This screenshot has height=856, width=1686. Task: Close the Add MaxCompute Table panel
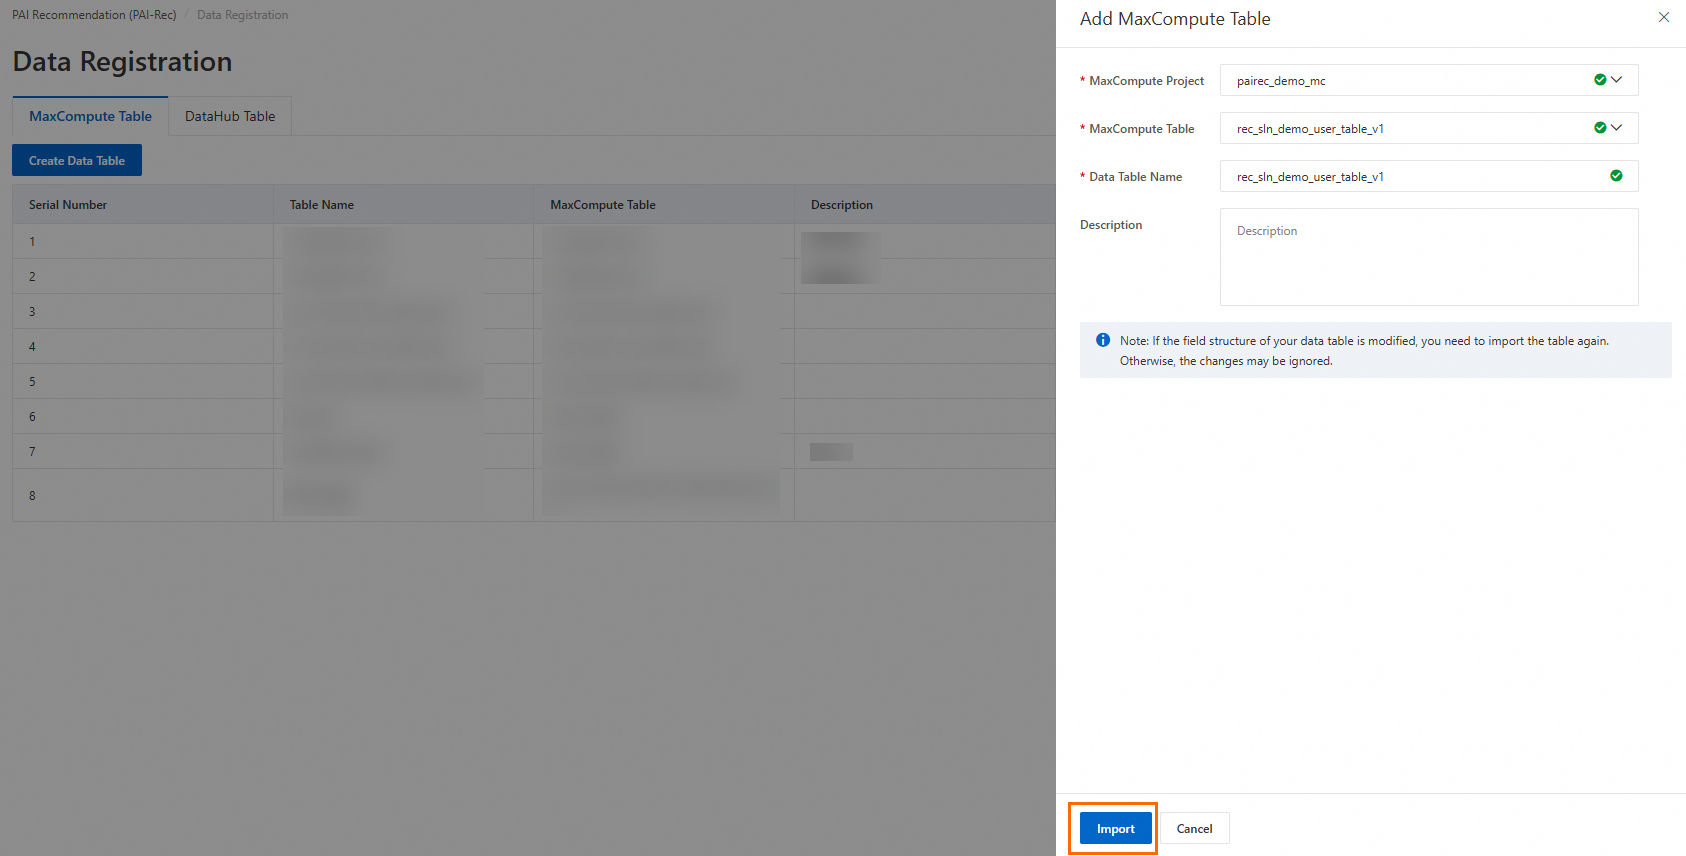(1664, 17)
